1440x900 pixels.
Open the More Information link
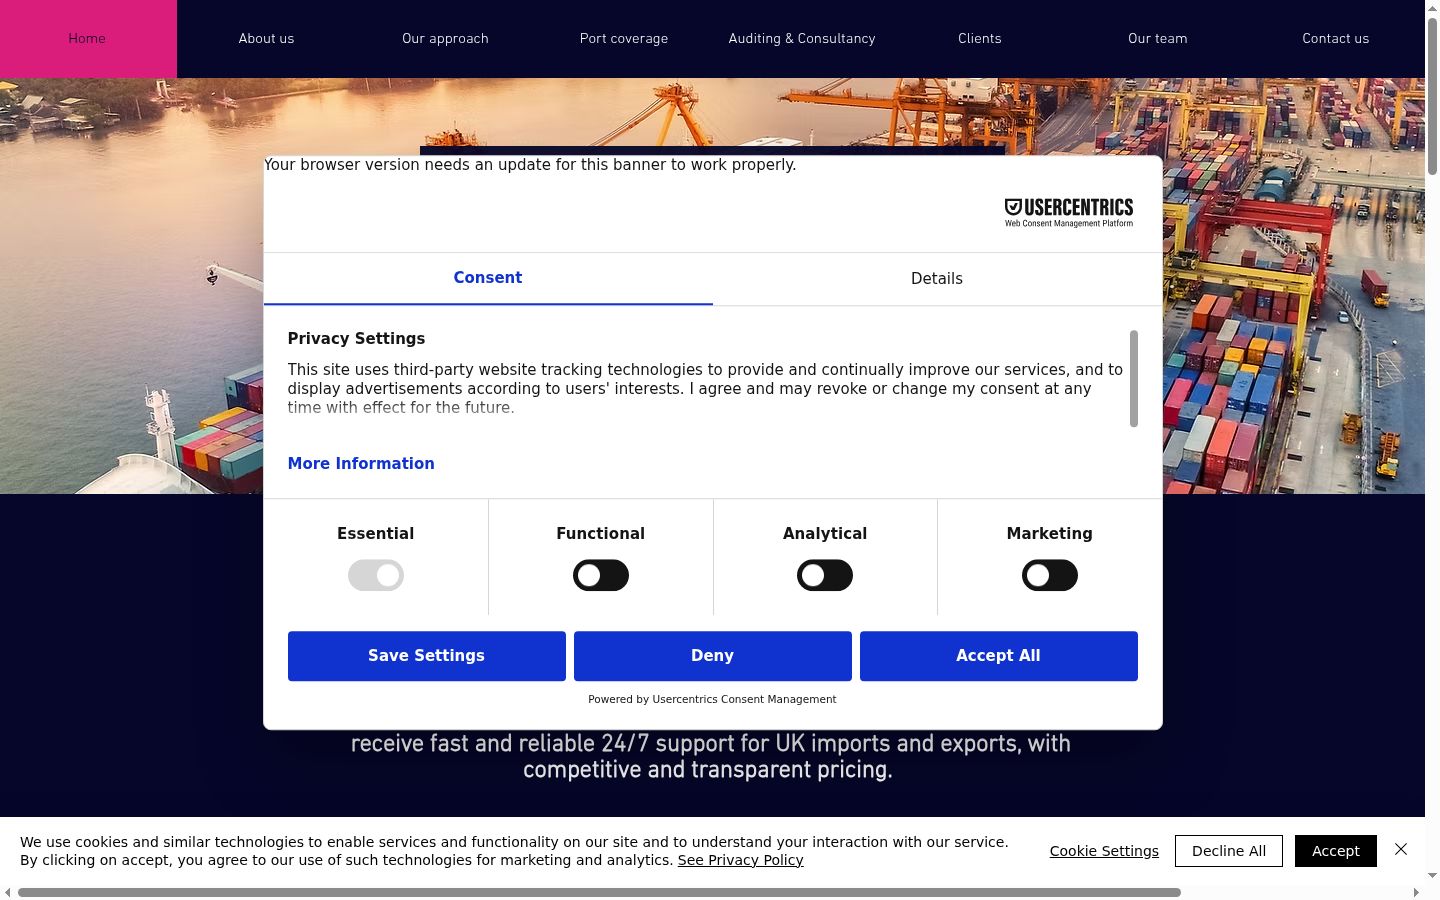tap(361, 464)
